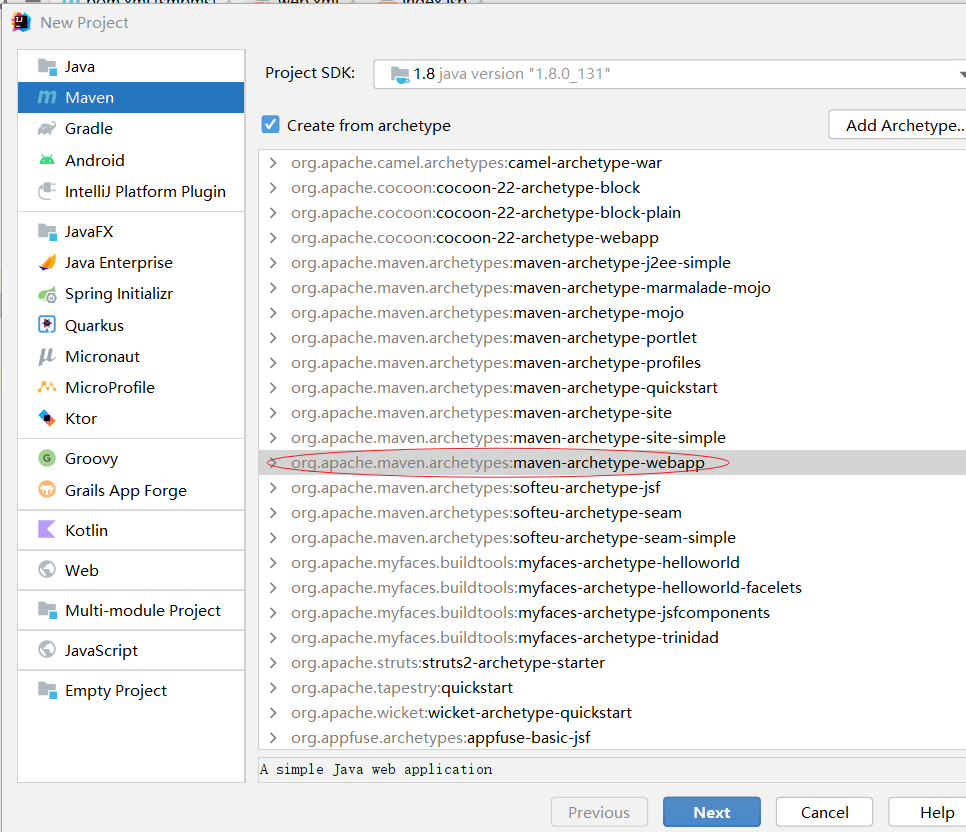Screen dimensions: 966x832
Task: Select the MicroProfile icon
Action: tap(47, 387)
